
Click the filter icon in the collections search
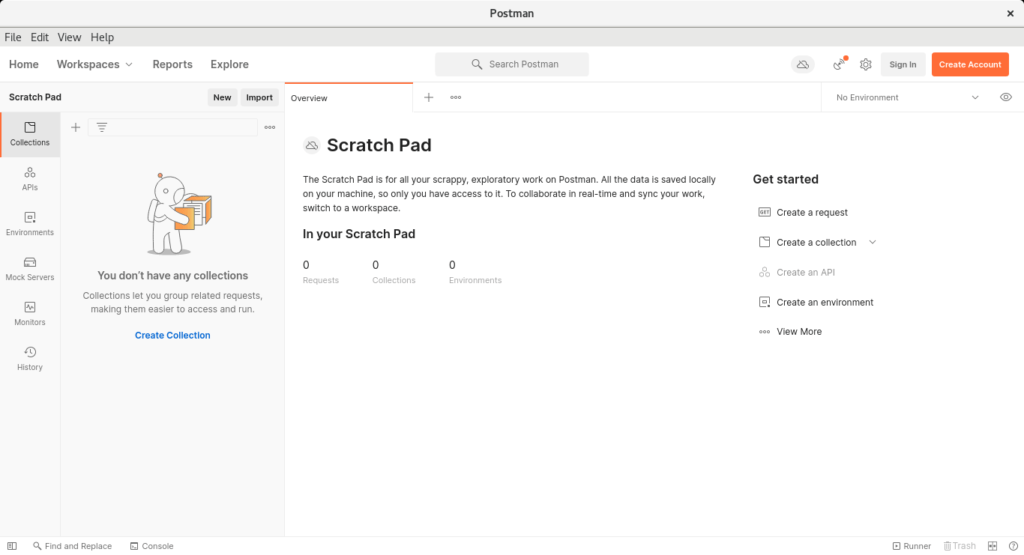(102, 127)
